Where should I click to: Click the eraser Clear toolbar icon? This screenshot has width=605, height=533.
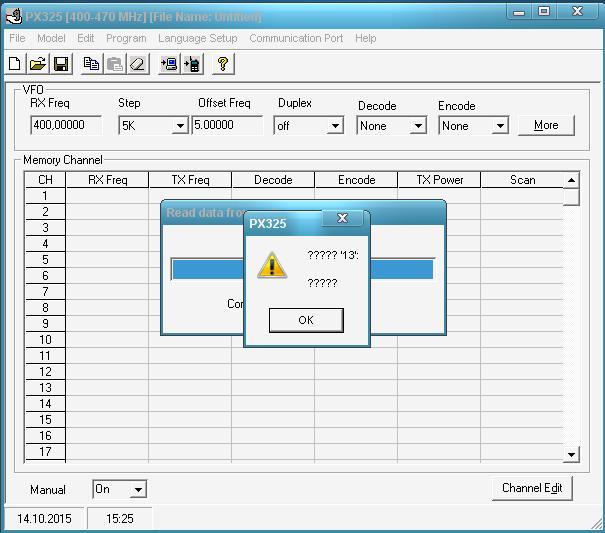pyautogui.click(x=137, y=64)
